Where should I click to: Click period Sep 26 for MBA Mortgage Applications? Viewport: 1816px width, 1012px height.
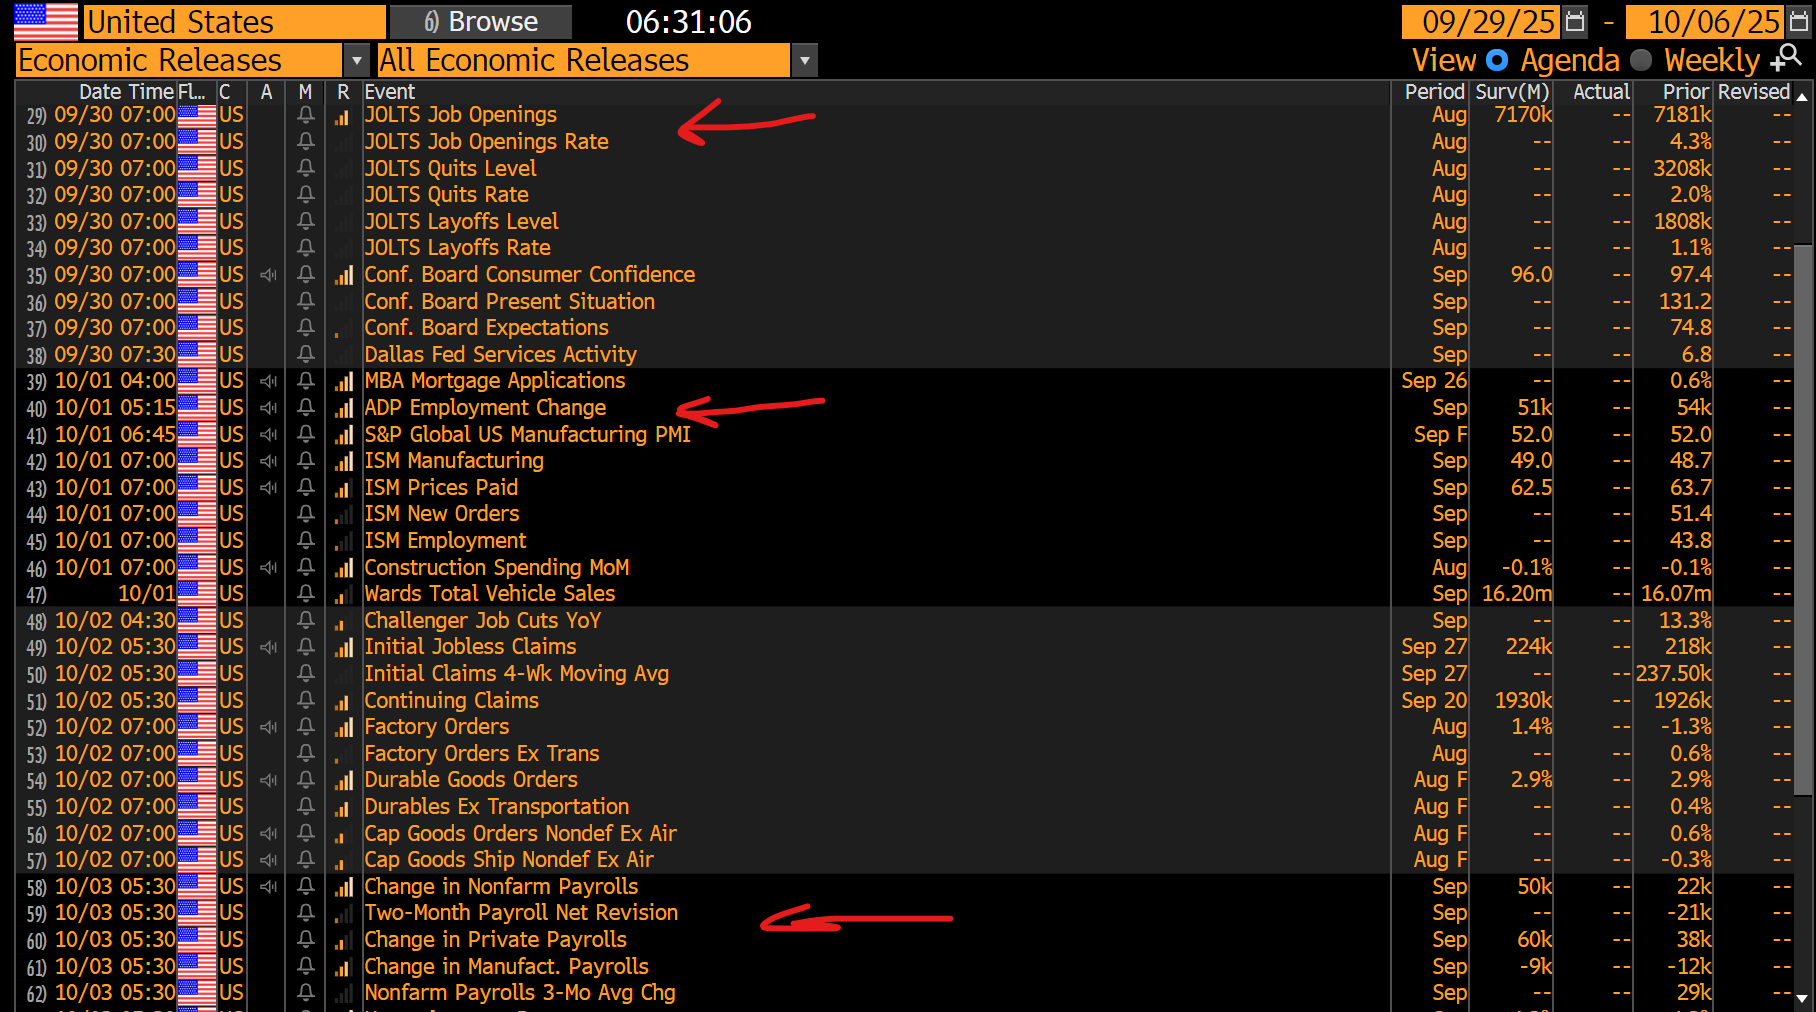1434,381
